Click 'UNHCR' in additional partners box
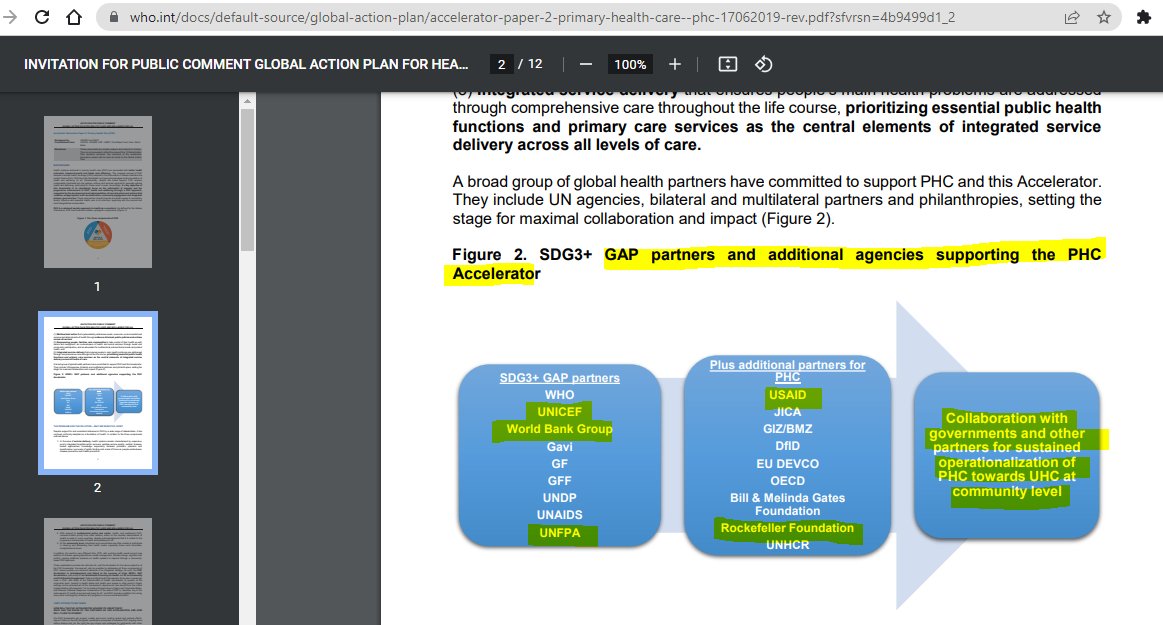 [x=787, y=544]
